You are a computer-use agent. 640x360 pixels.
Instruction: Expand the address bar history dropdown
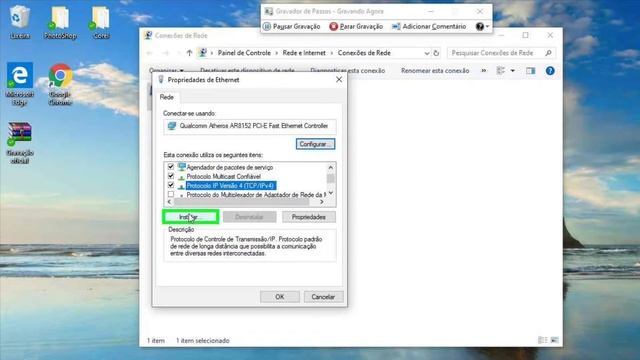point(427,53)
